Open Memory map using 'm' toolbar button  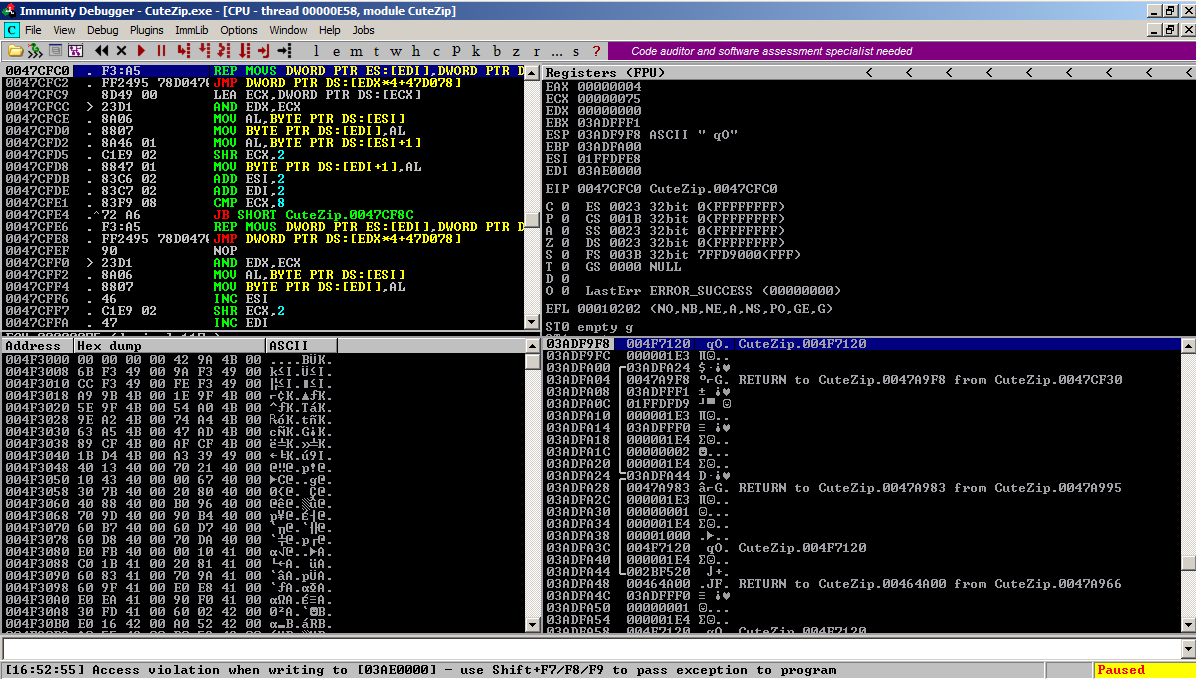point(355,50)
